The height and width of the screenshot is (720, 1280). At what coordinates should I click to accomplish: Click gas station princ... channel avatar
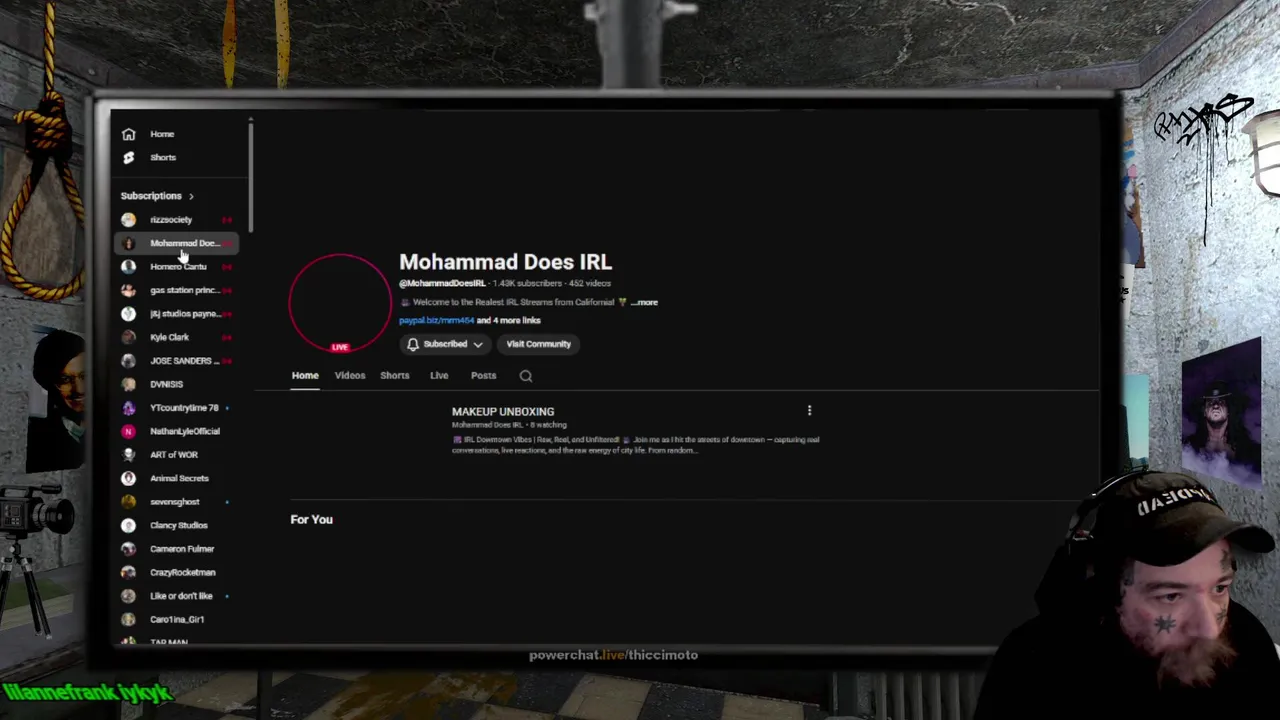[128, 290]
